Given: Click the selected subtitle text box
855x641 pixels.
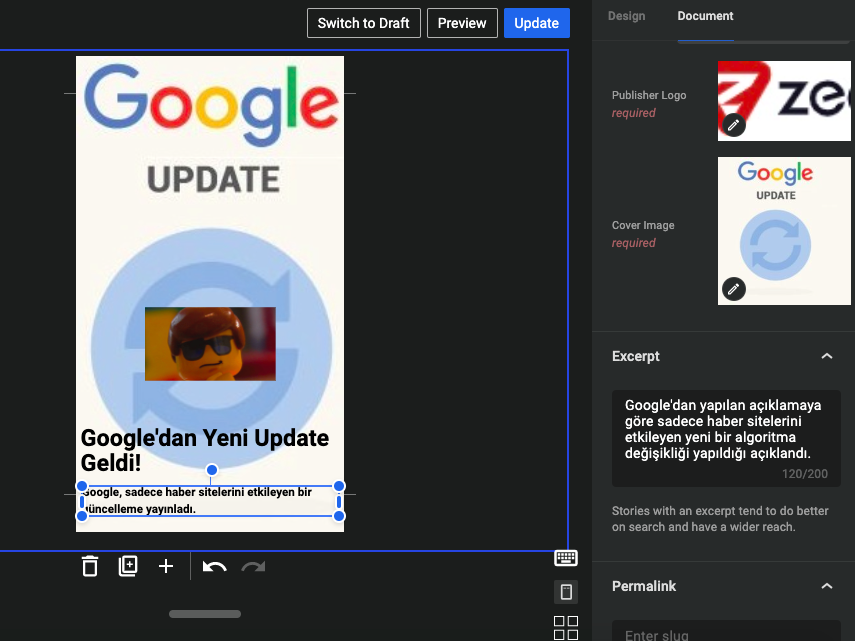Looking at the screenshot, I should click(x=210, y=500).
